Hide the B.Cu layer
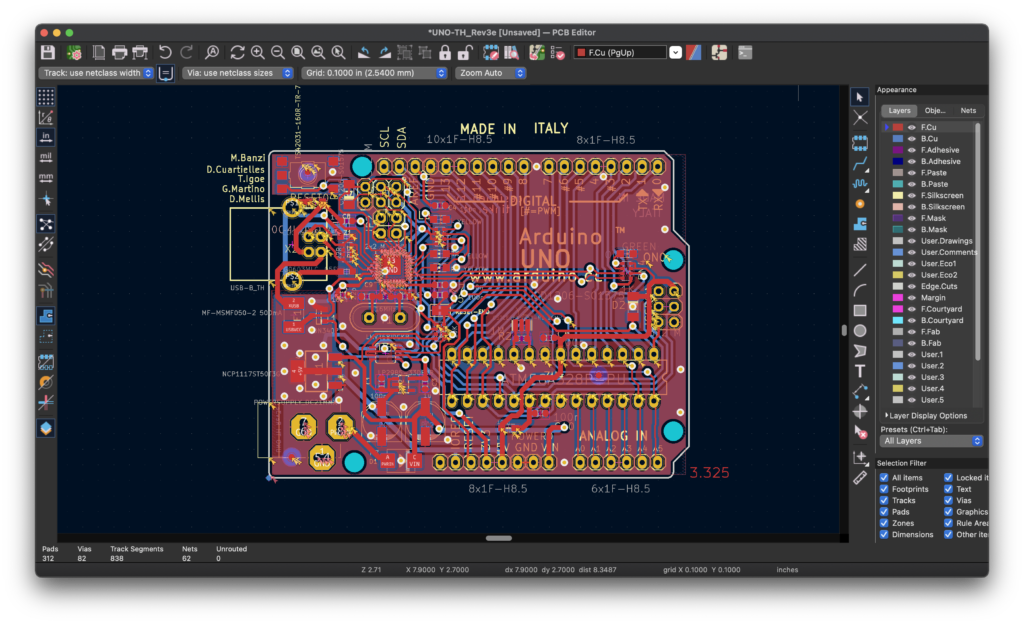Image resolution: width=1024 pixels, height=624 pixels. pos(912,138)
